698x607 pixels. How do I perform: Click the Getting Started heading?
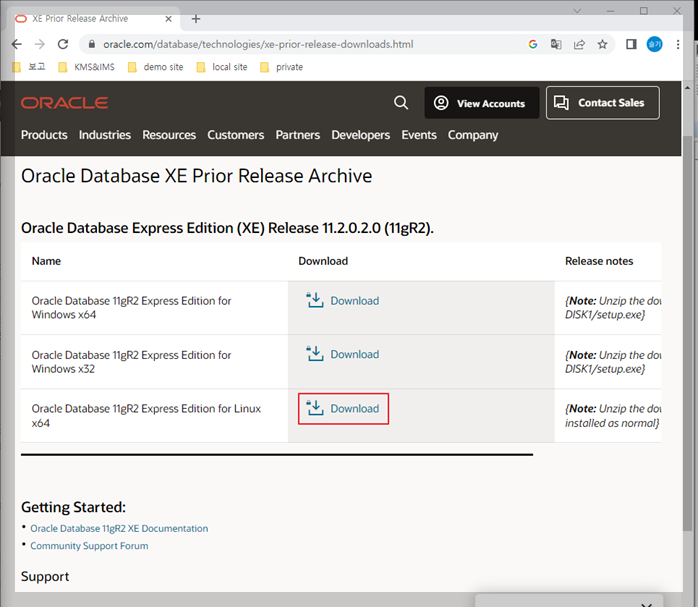[73, 507]
